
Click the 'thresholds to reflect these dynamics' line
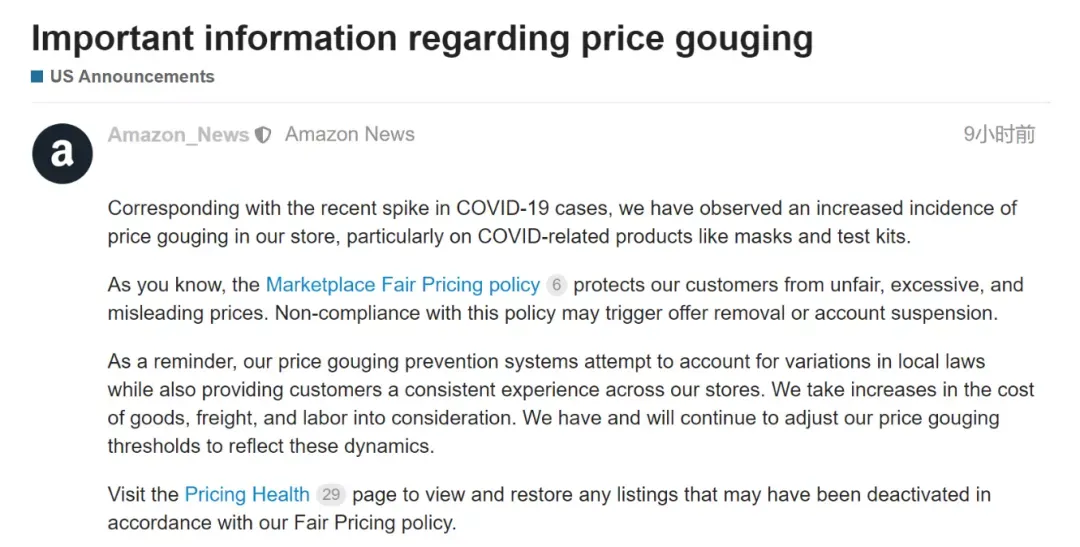point(271,446)
